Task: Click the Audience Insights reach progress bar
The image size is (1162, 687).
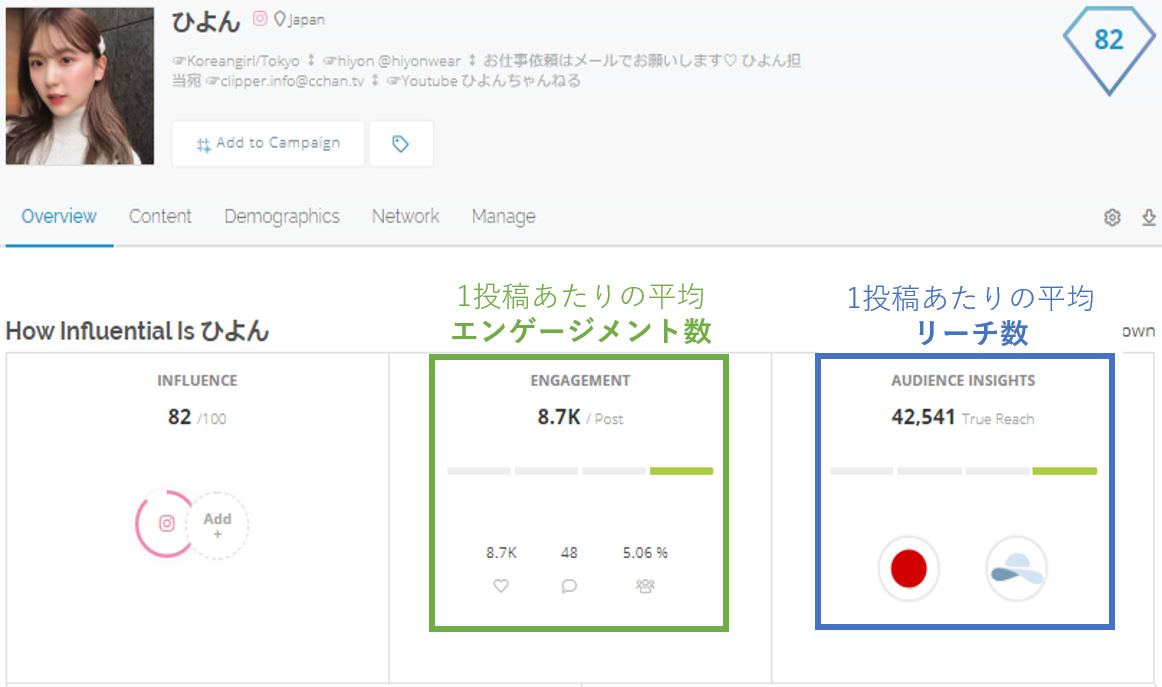Action: (x=963, y=471)
